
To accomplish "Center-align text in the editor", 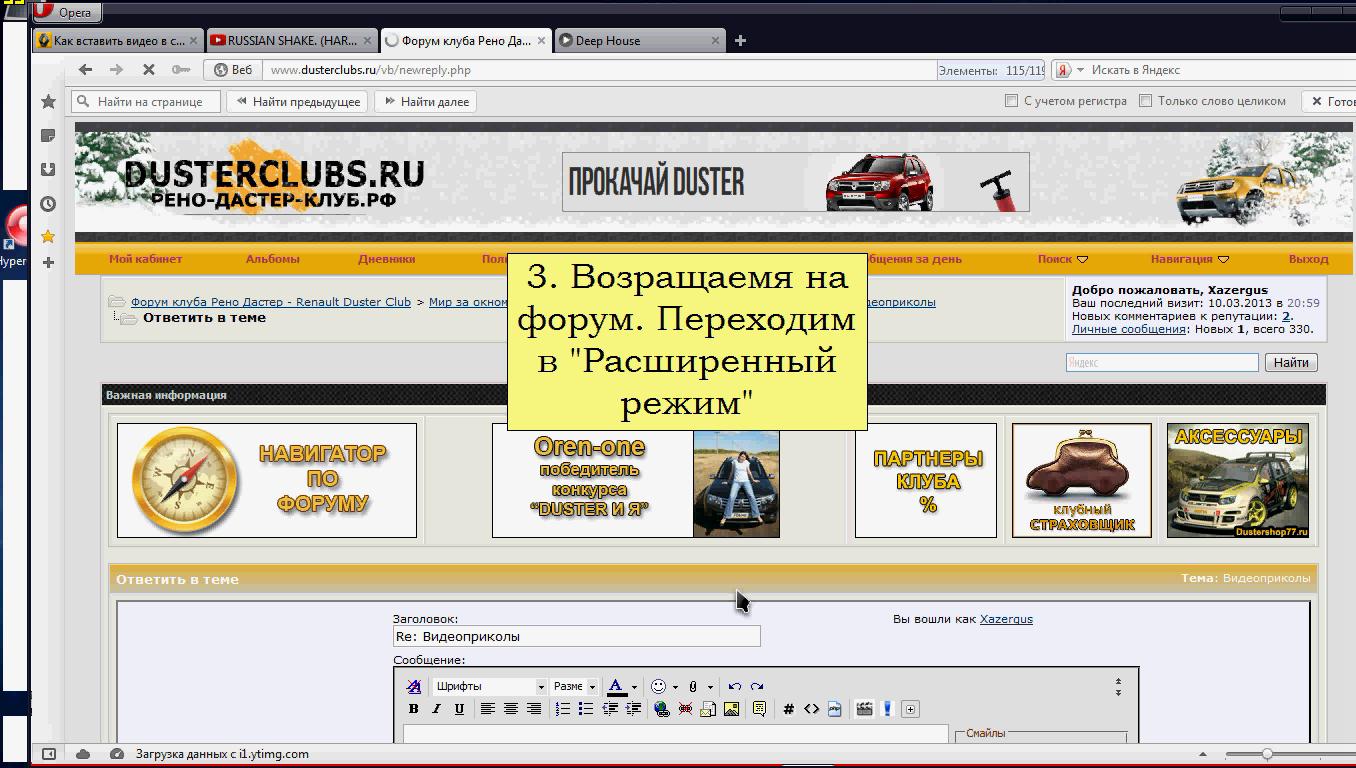I will (x=511, y=709).
